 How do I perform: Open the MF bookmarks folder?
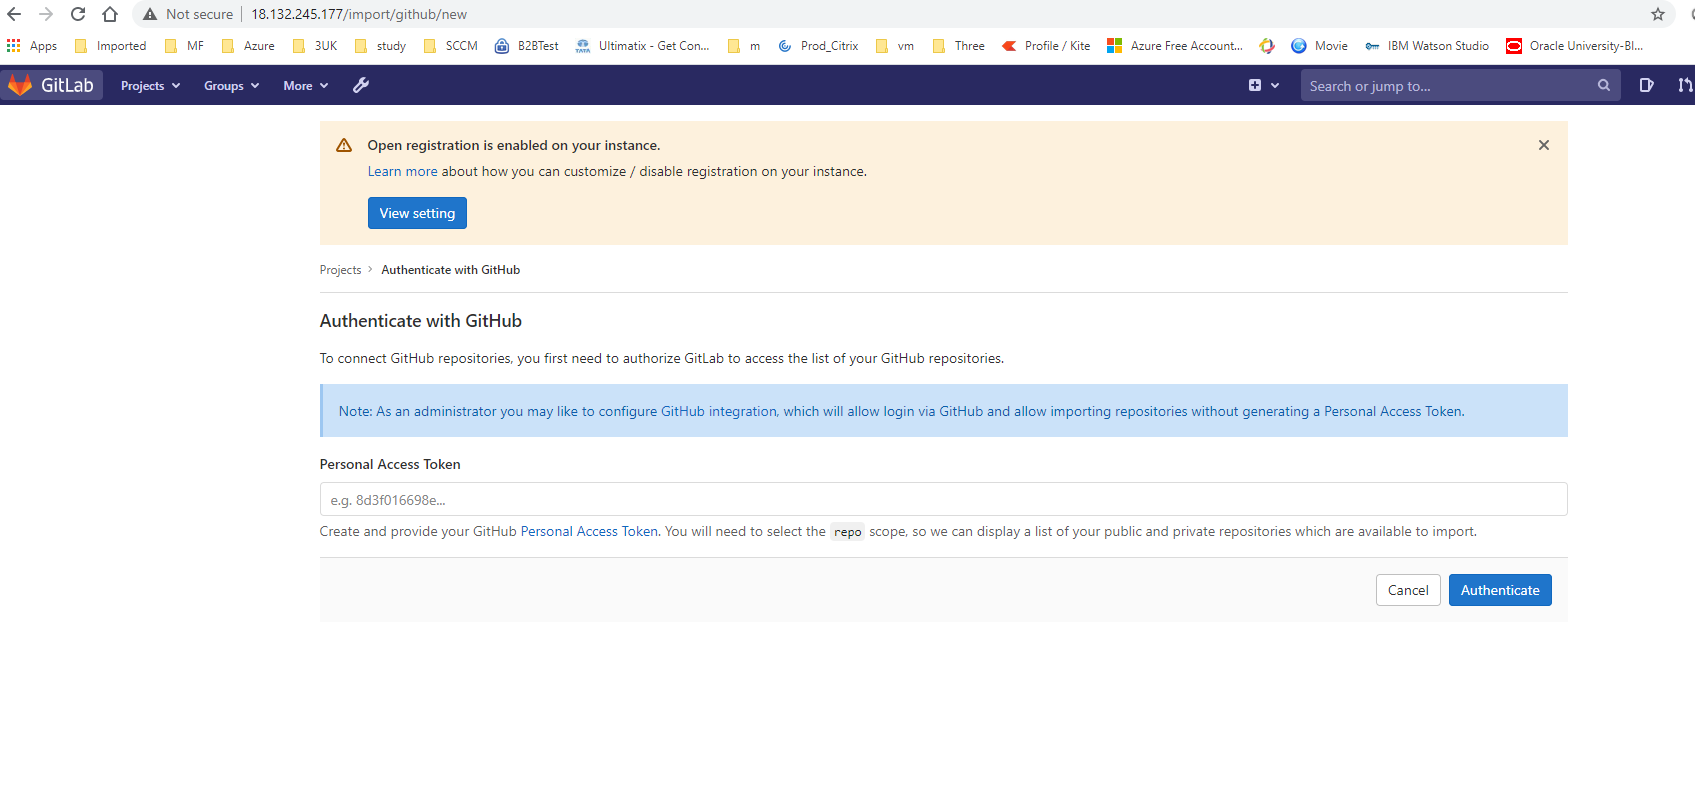coord(184,46)
